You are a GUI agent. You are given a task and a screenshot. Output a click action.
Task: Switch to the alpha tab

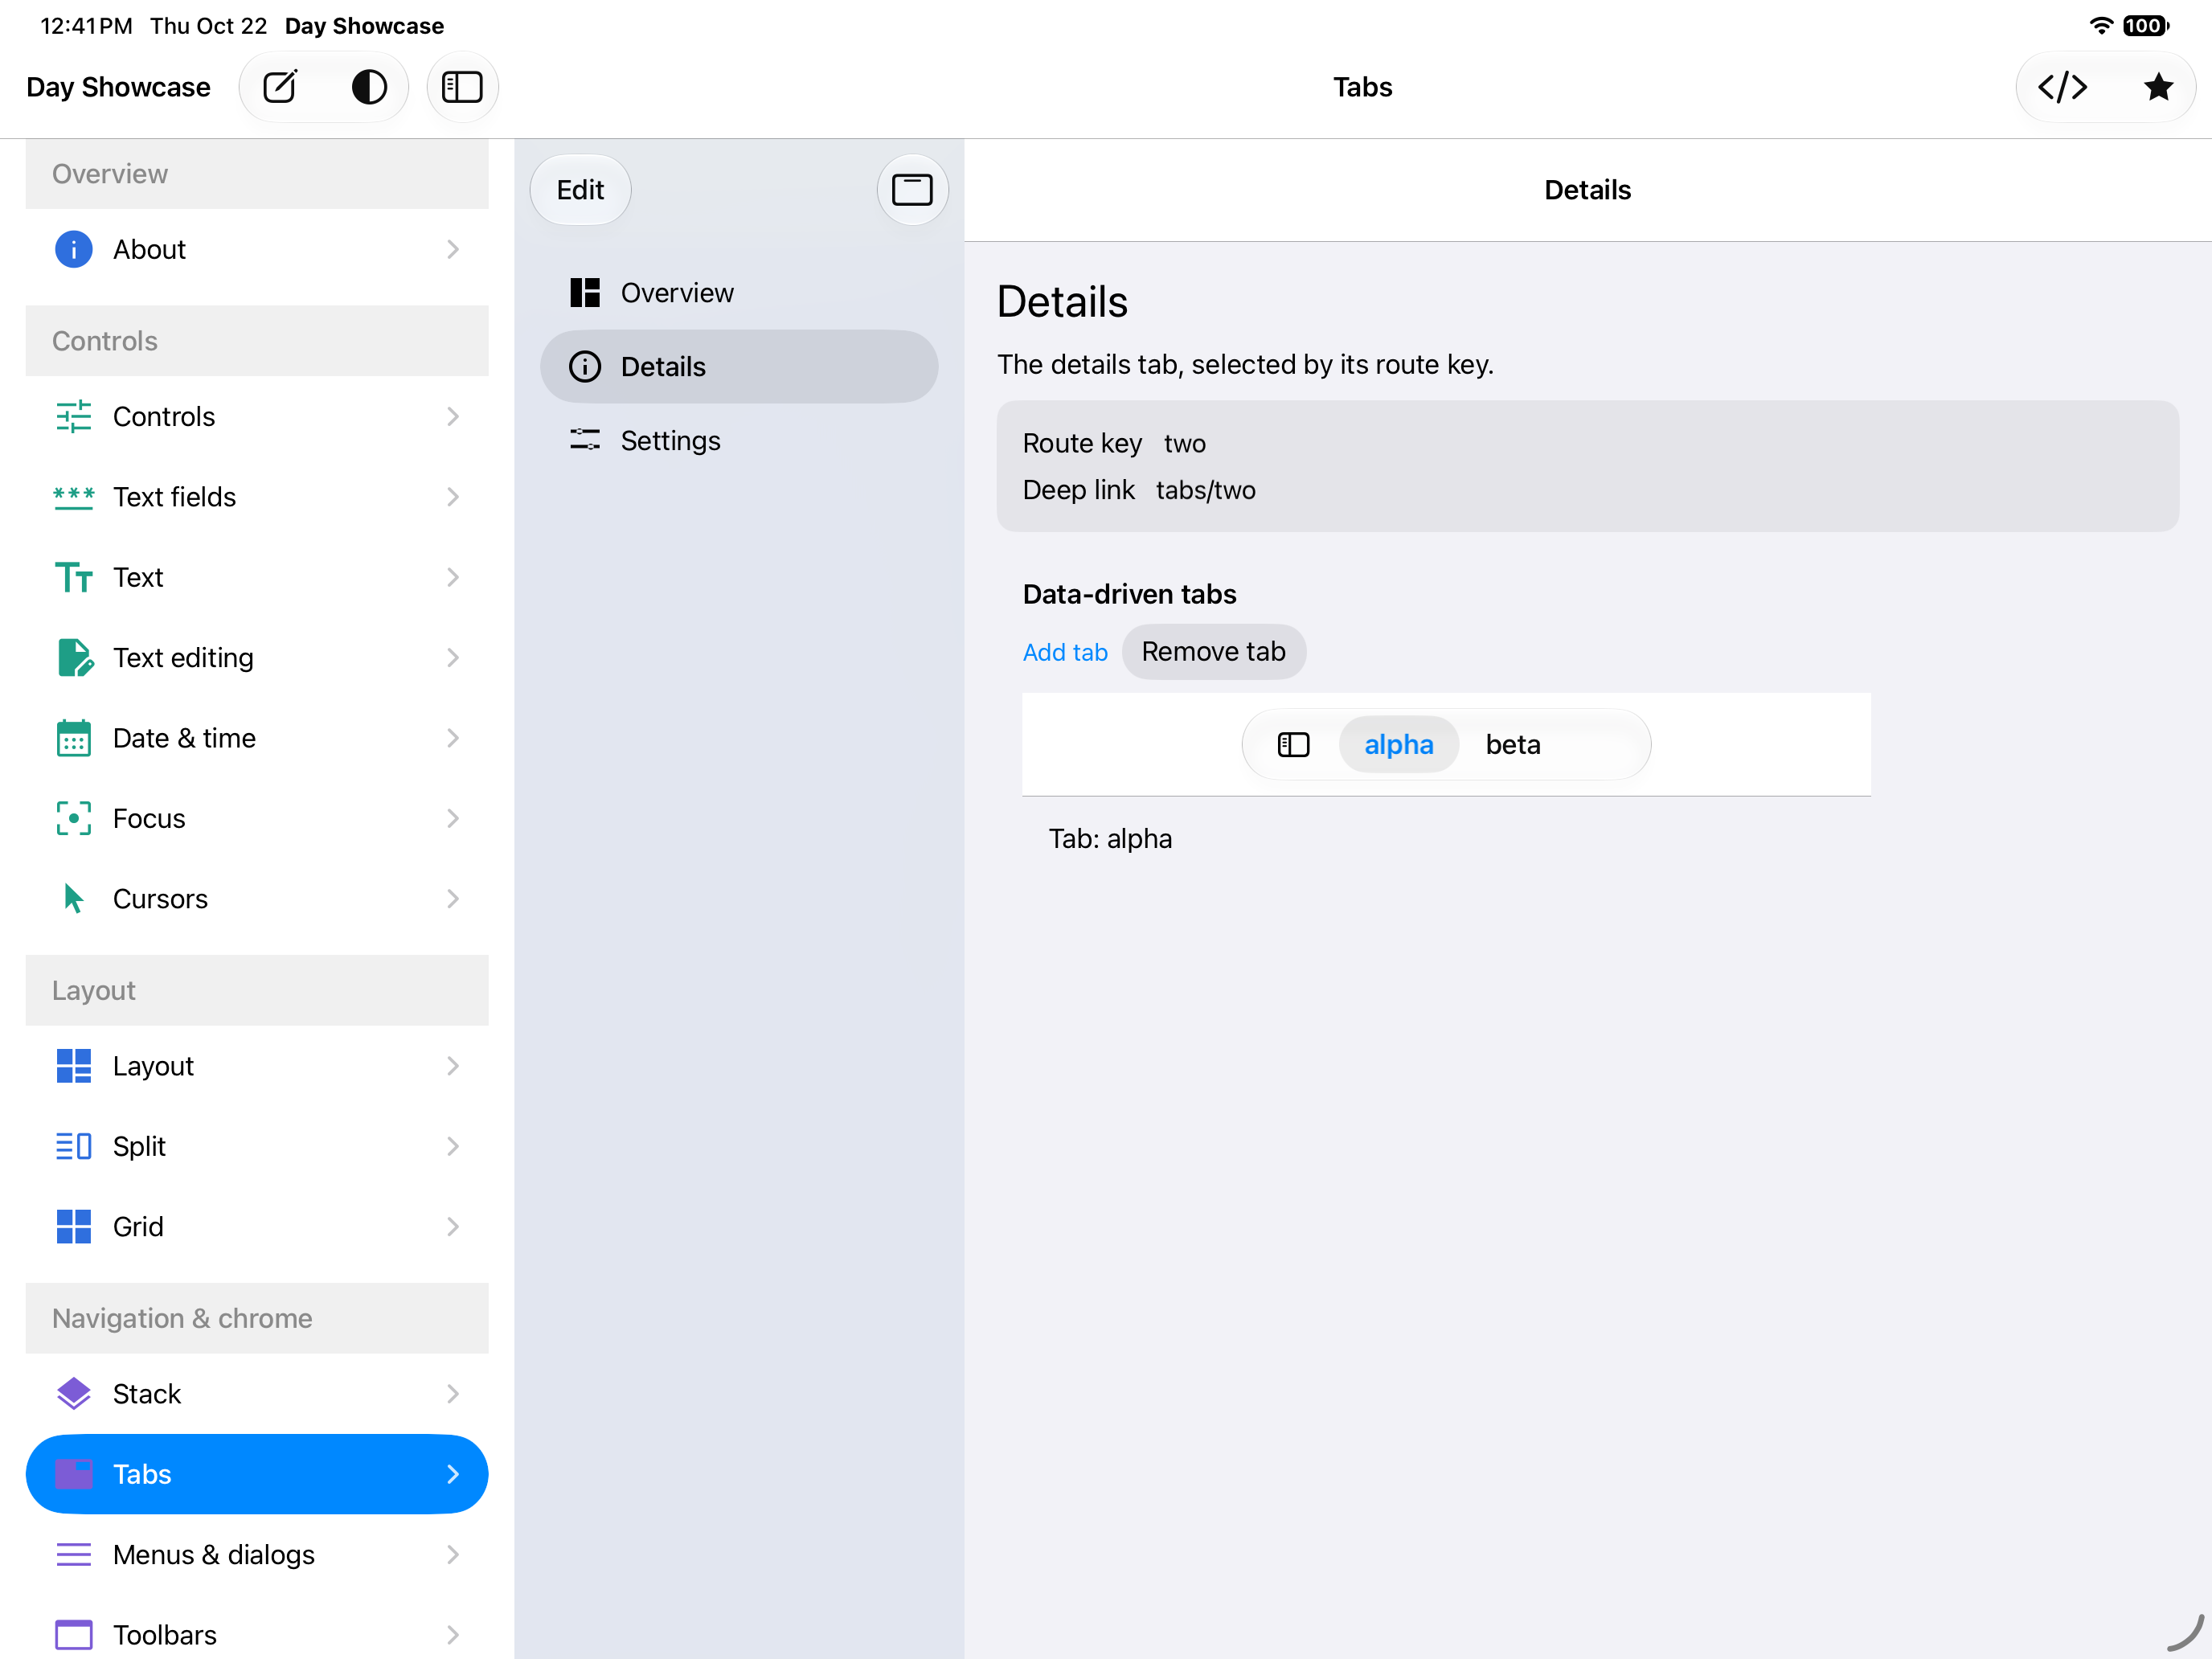[x=1398, y=745]
